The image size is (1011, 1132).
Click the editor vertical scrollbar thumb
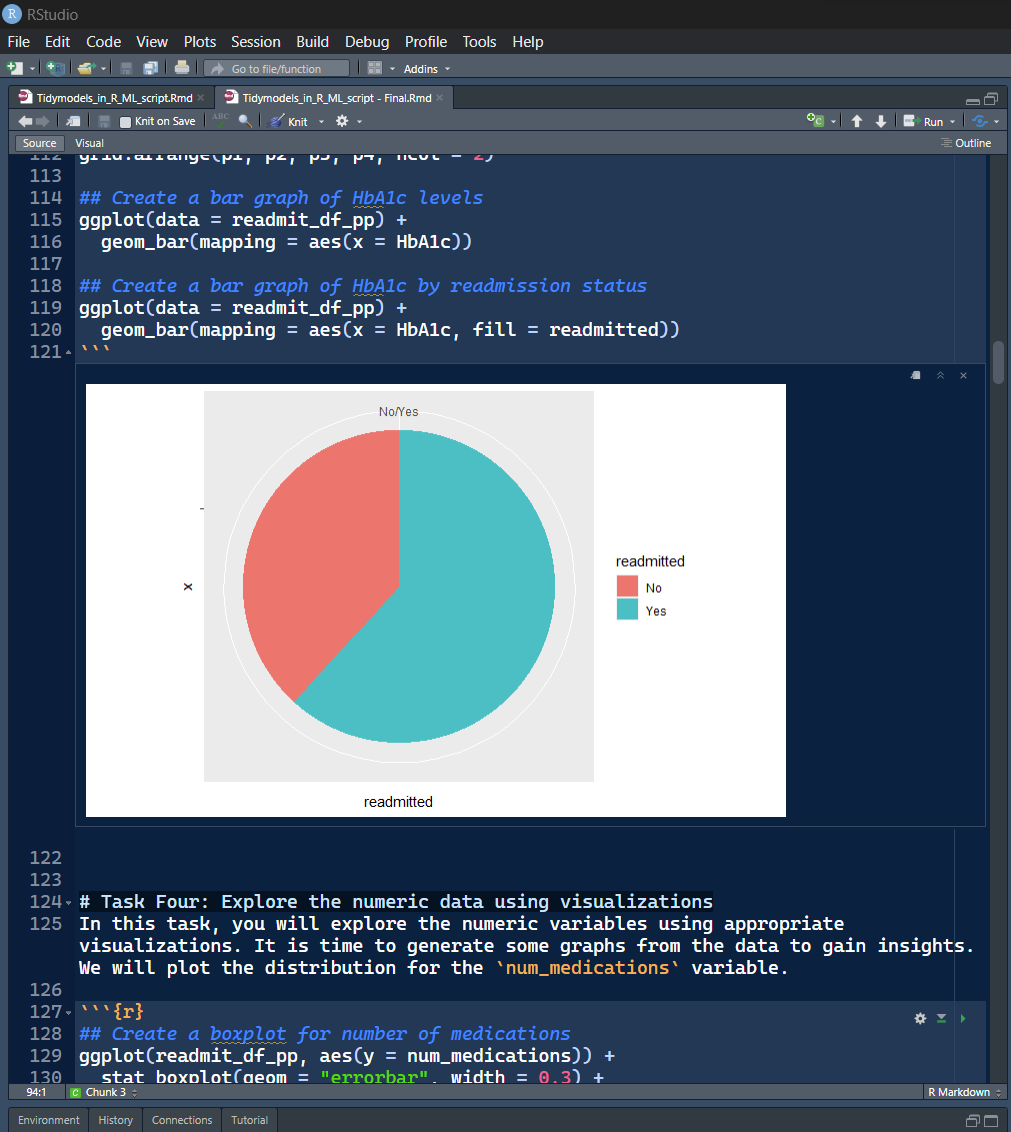pyautogui.click(x=998, y=362)
